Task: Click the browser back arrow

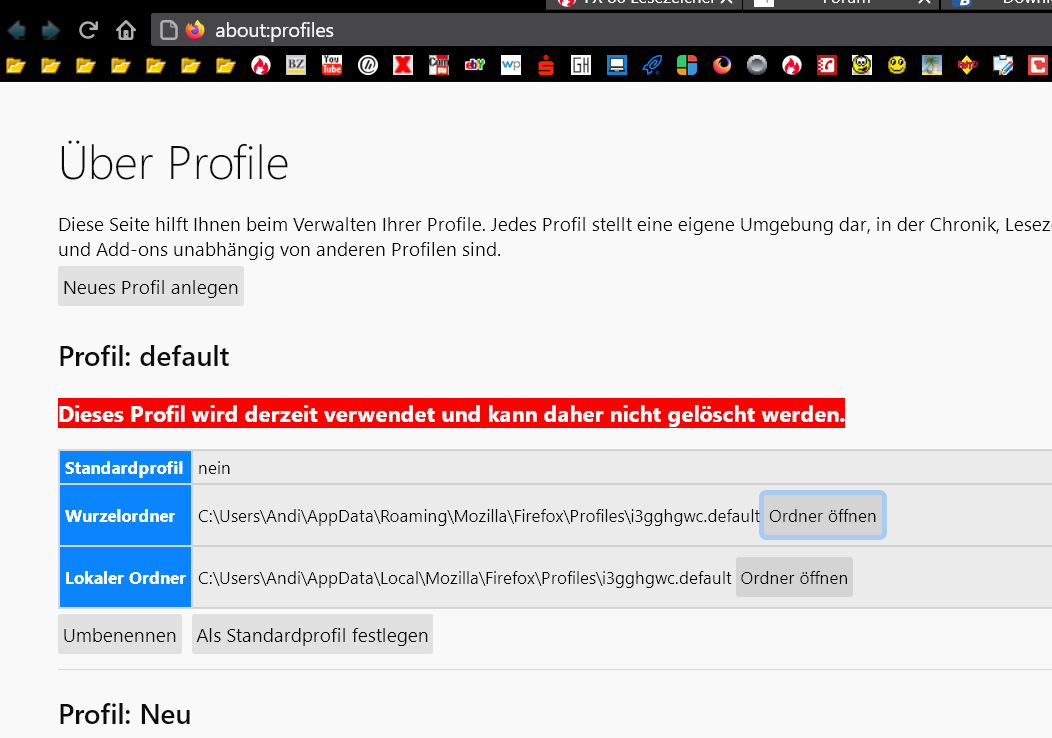Action: pos(17,30)
